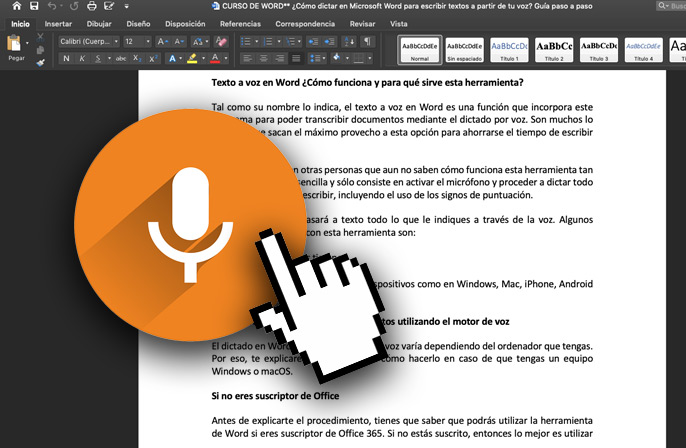Open the Calibri font name dropdown
The height and width of the screenshot is (448, 686).
pyautogui.click(x=87, y=41)
